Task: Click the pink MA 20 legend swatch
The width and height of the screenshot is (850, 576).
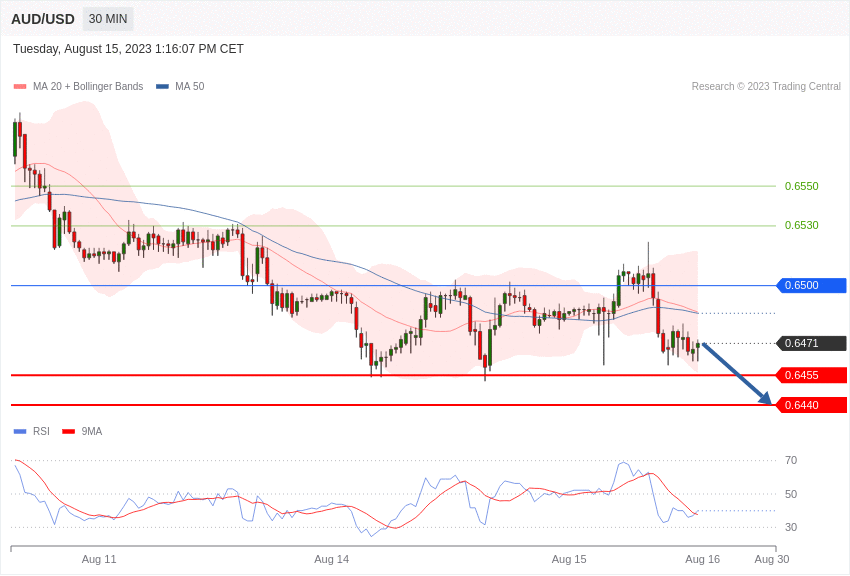Action: [x=20, y=86]
